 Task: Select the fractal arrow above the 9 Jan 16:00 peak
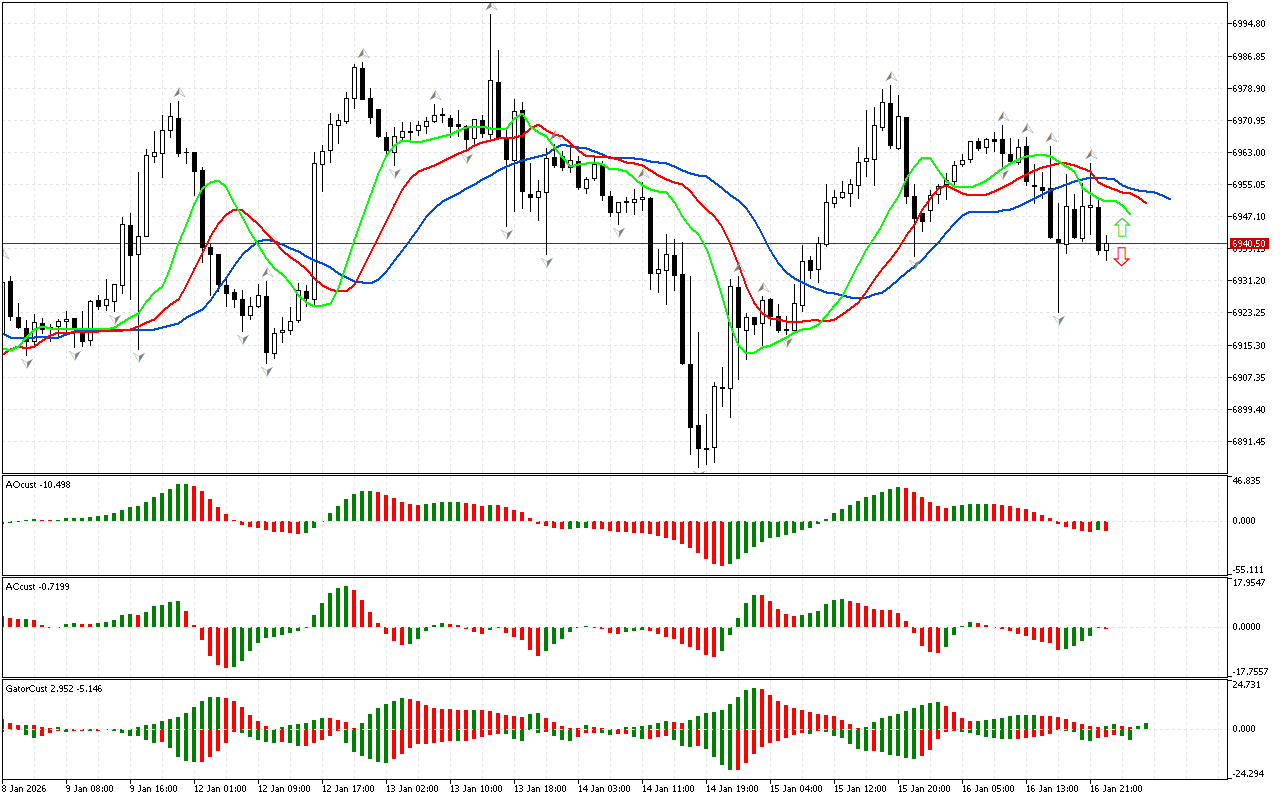(178, 92)
